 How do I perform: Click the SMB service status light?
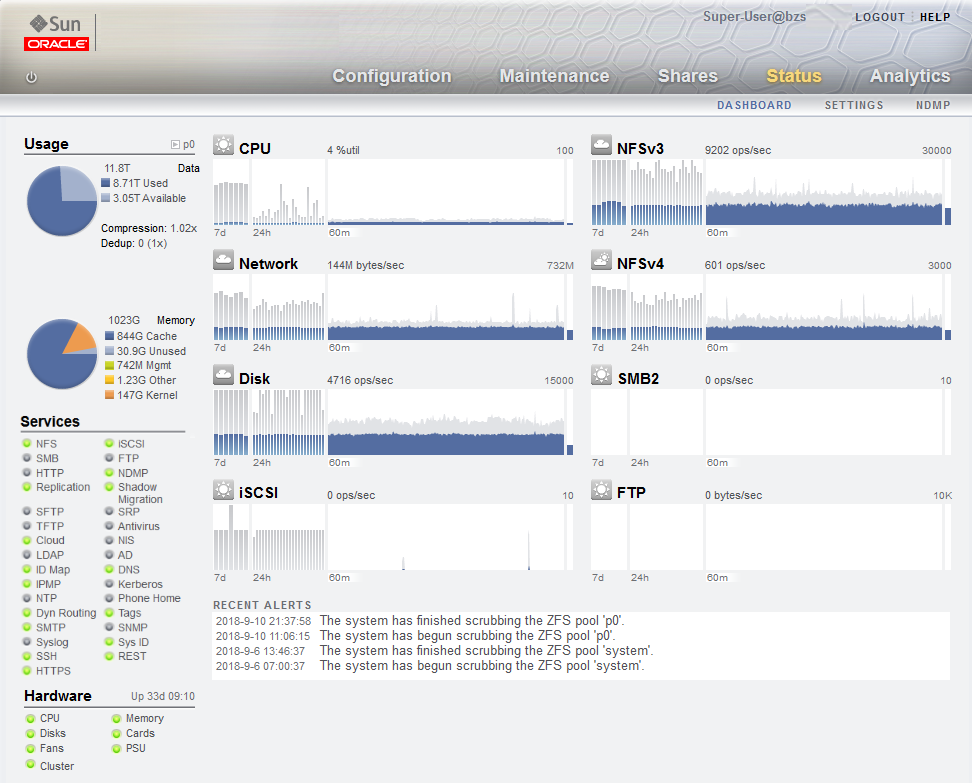[x=27, y=458]
